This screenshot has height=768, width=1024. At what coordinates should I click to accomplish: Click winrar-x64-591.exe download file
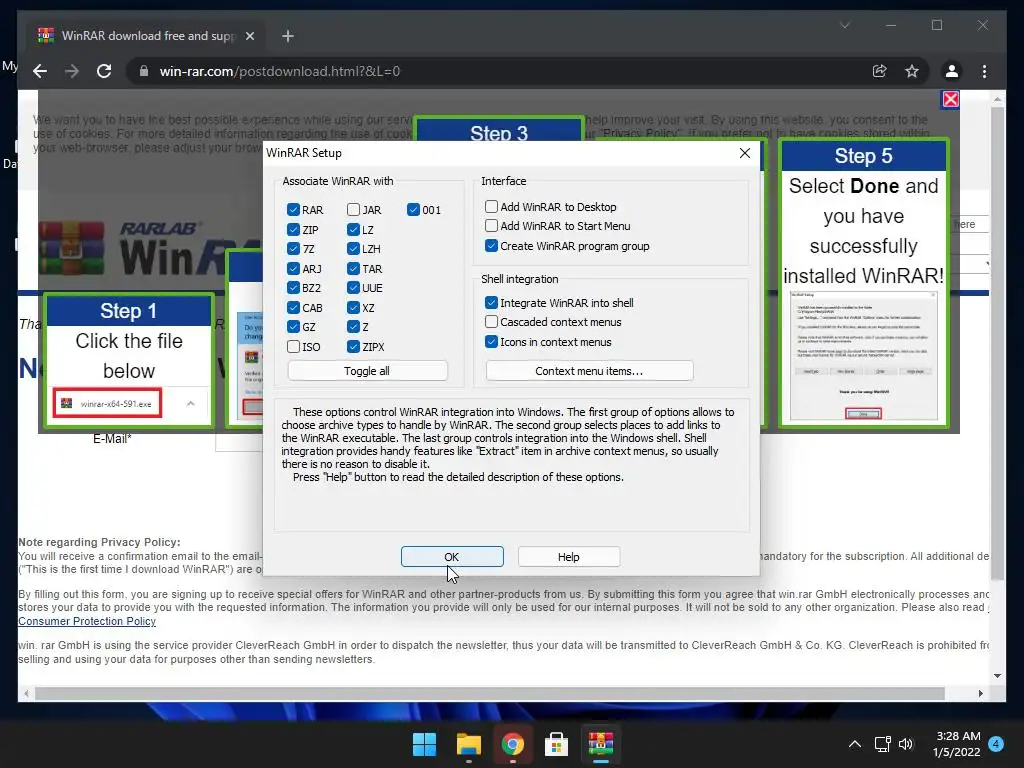(107, 404)
